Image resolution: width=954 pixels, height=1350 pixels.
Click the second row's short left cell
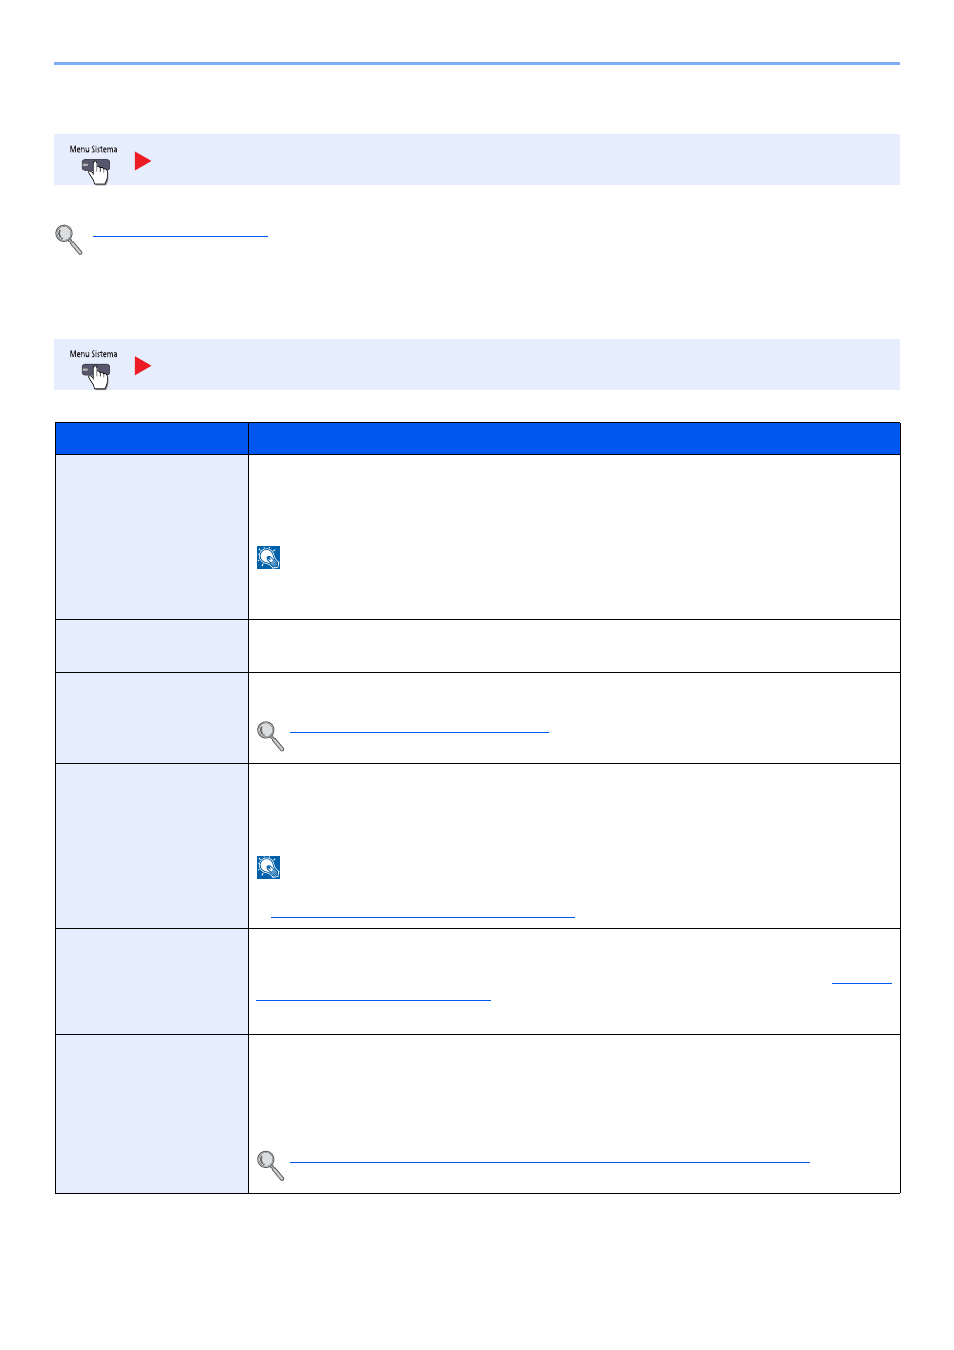[152, 646]
